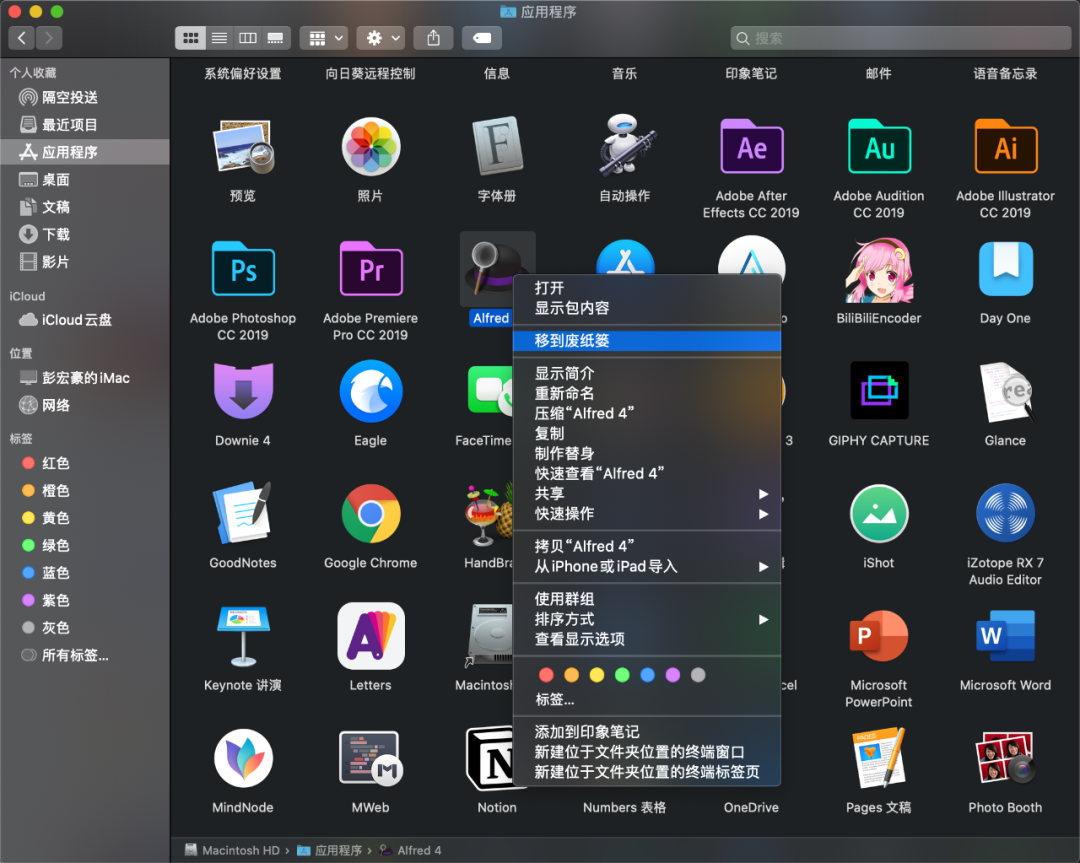1080x863 pixels.
Task: Open iCloud 云盘 in the sidebar
Action: tap(84, 320)
